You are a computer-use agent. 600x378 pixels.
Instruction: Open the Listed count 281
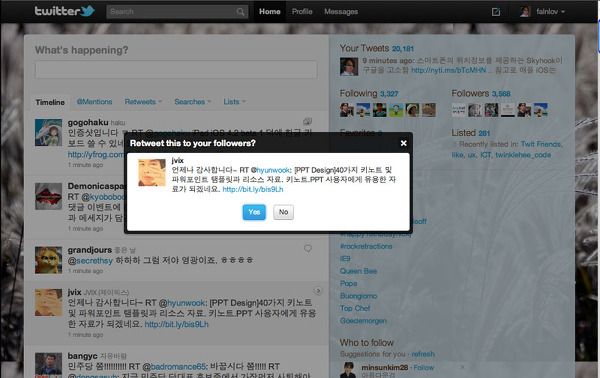[x=484, y=133]
